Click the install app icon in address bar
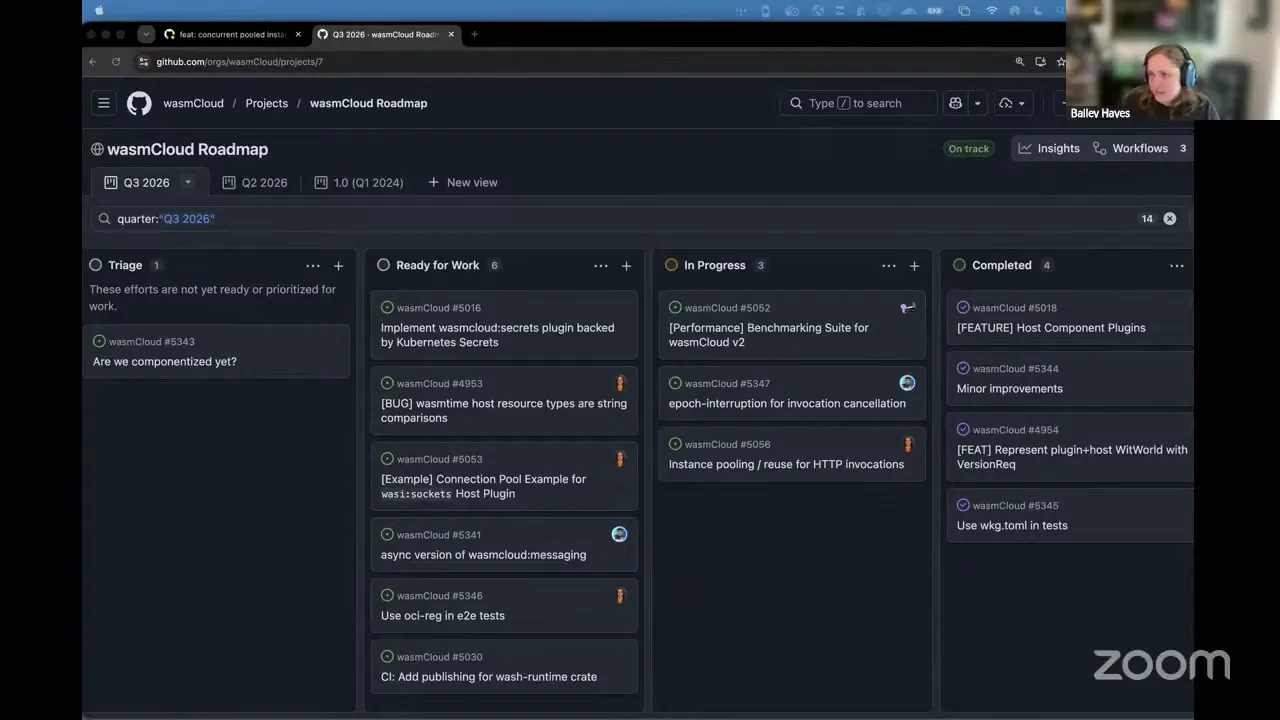The height and width of the screenshot is (720, 1280). 1041,61
